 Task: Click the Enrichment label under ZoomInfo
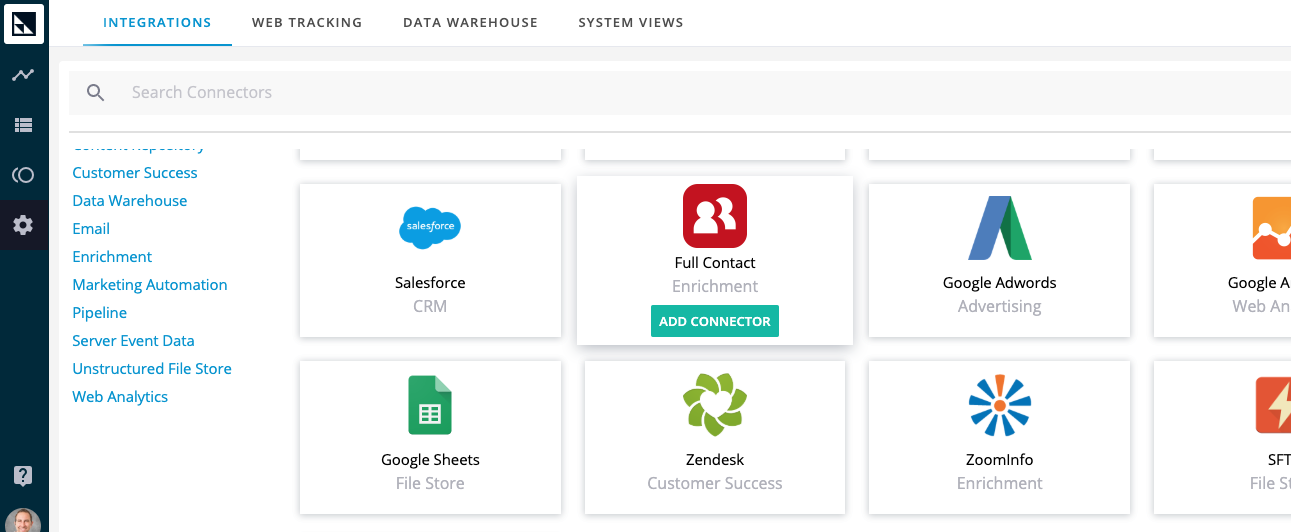999,483
